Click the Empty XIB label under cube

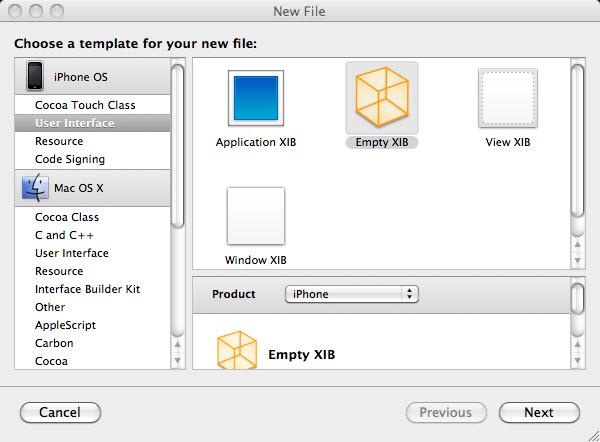[x=382, y=142]
